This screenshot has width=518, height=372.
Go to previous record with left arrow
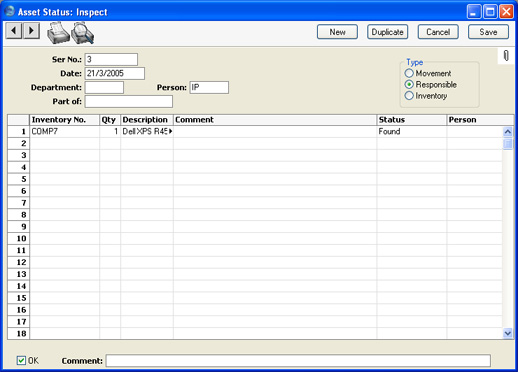tap(14, 31)
